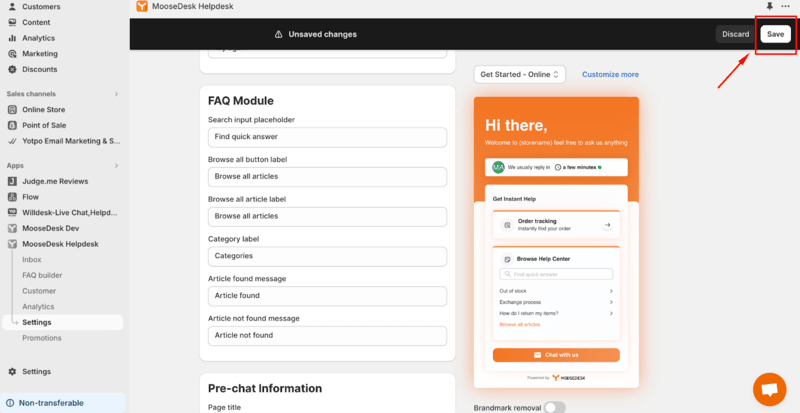Viewport: 800px width, 413px height.
Task: Open Analytics under MooseDesk Helpdesk
Action: (38, 307)
